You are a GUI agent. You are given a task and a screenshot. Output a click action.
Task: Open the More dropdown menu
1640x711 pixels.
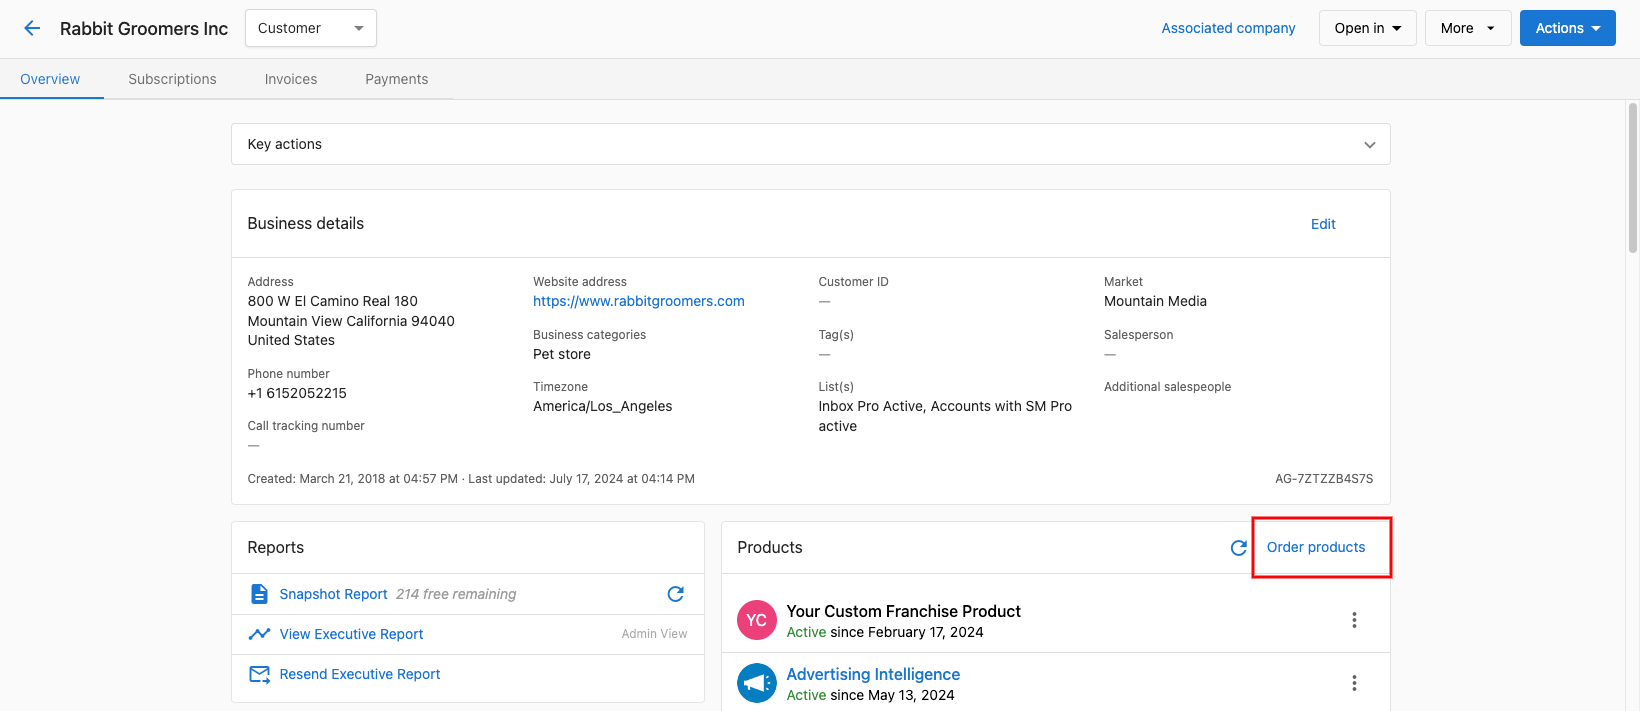(1468, 28)
